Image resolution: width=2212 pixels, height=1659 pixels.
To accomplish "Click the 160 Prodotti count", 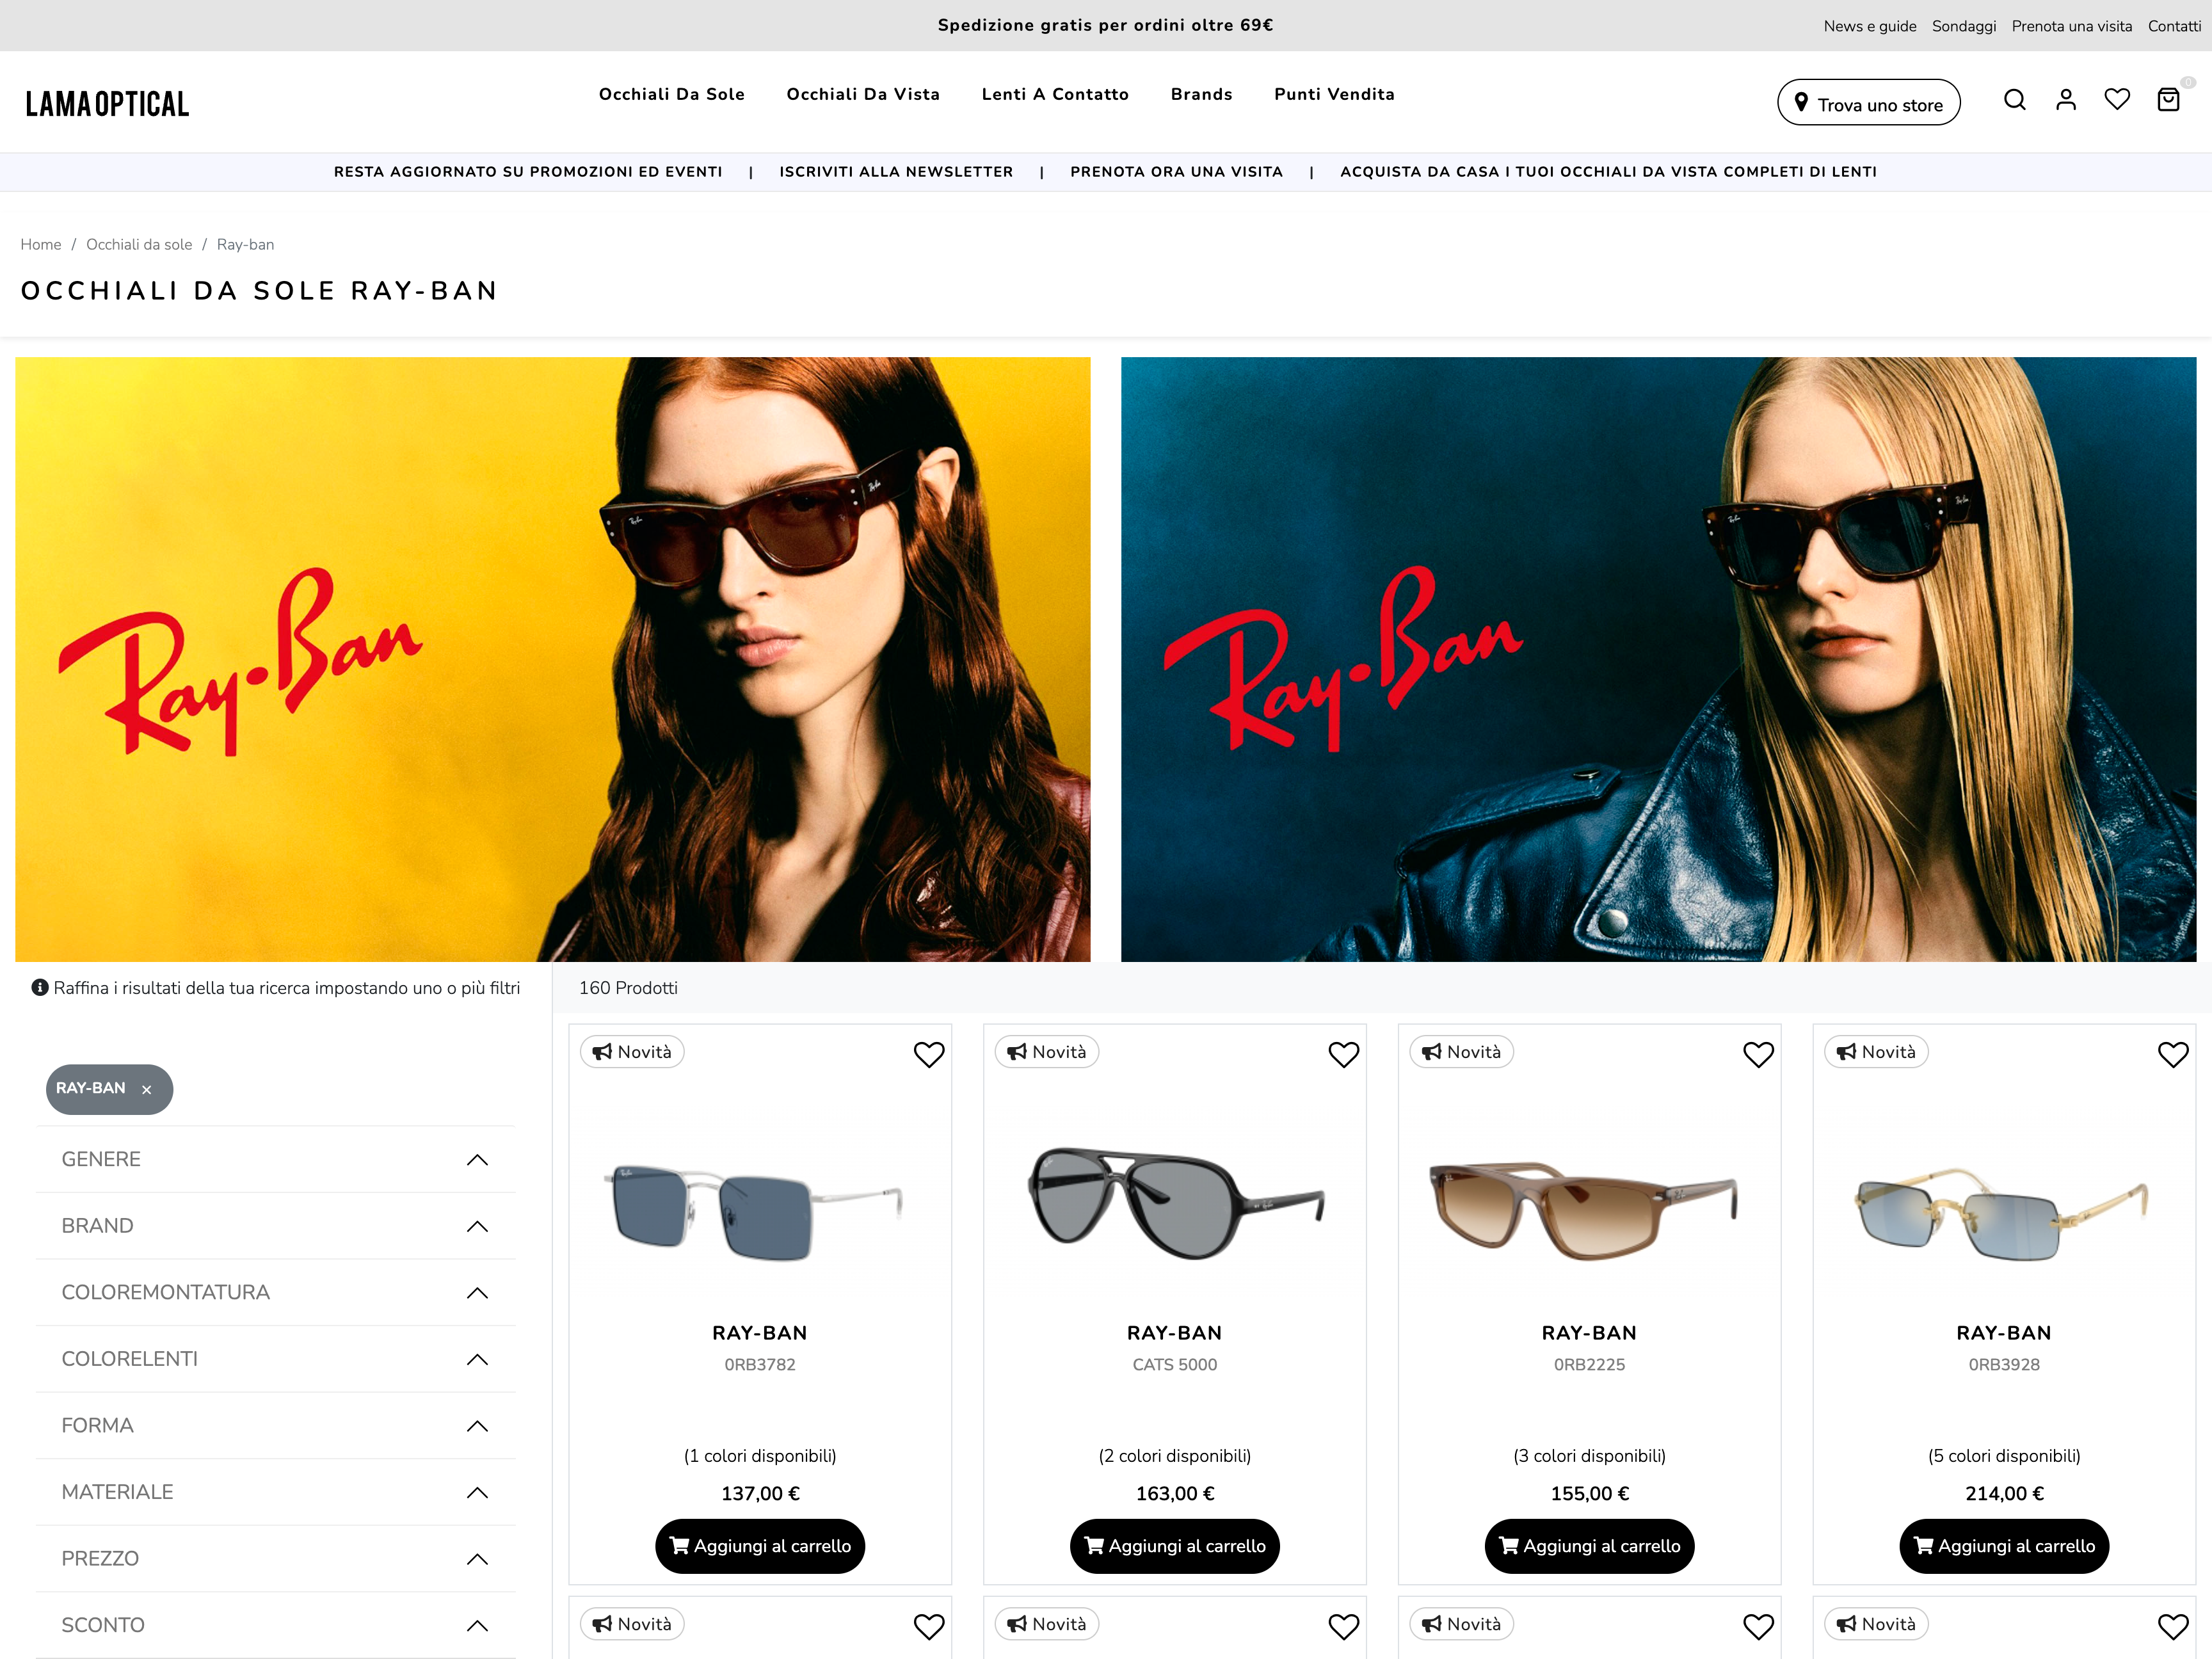I will 628,988.
